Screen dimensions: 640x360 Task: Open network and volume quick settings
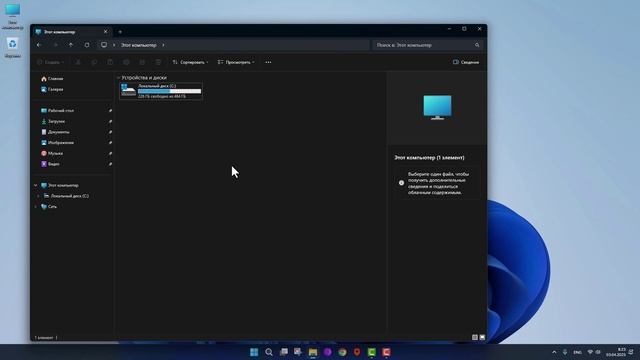[594, 352]
